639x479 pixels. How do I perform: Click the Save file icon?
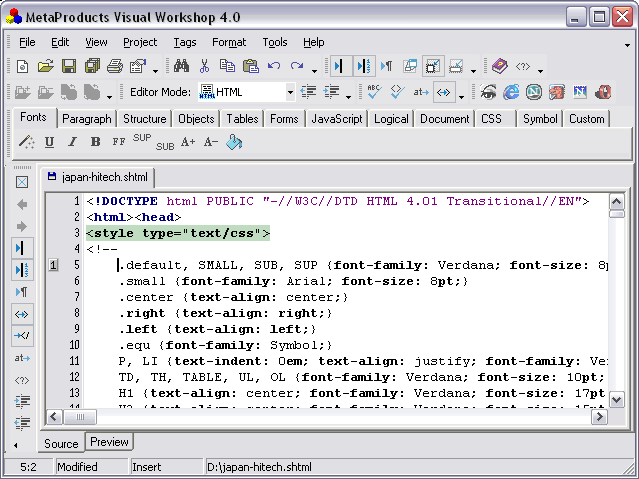(x=69, y=67)
